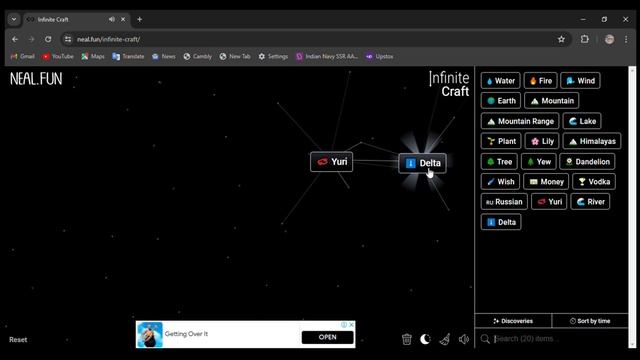Toggle Sort by time option

(x=590, y=321)
